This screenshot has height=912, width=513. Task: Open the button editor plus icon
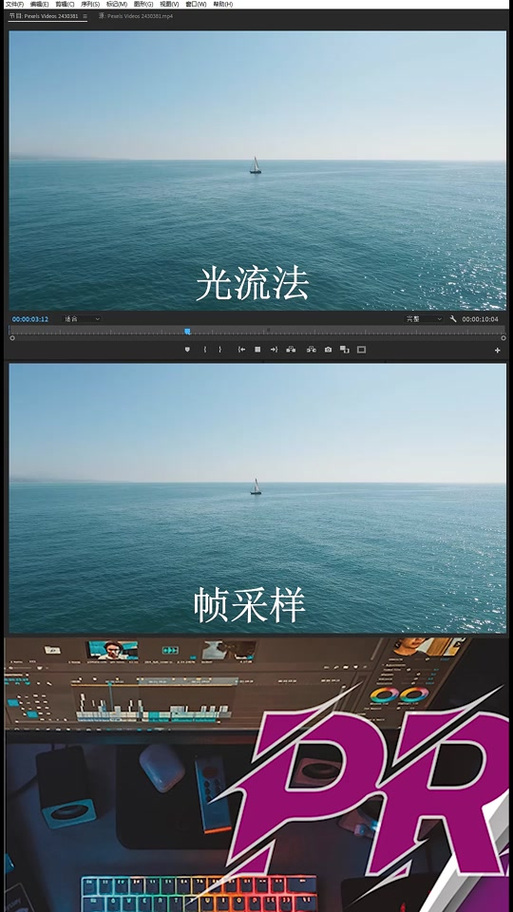(497, 350)
